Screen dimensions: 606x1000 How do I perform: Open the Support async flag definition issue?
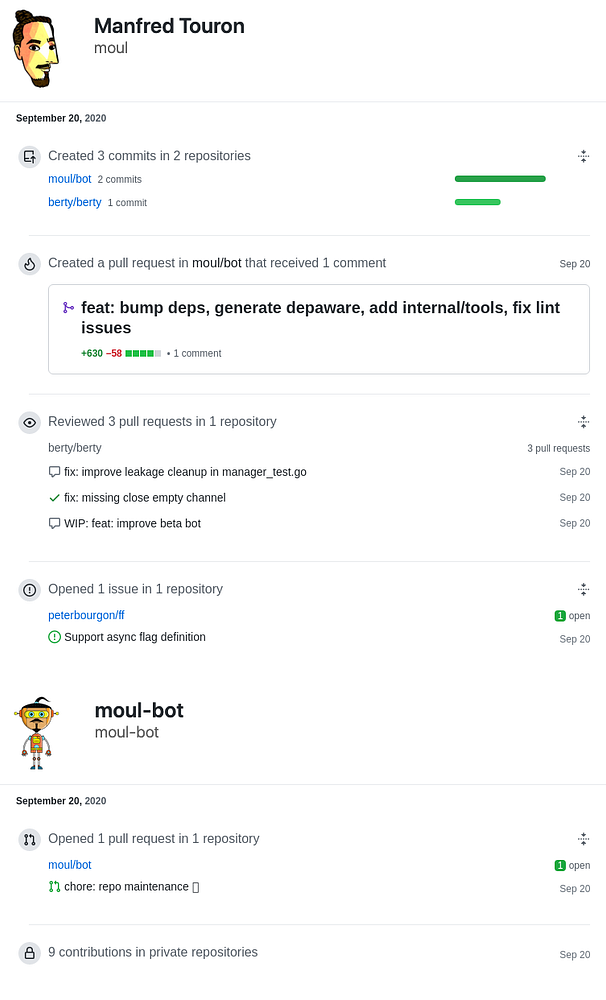pyautogui.click(x=135, y=637)
